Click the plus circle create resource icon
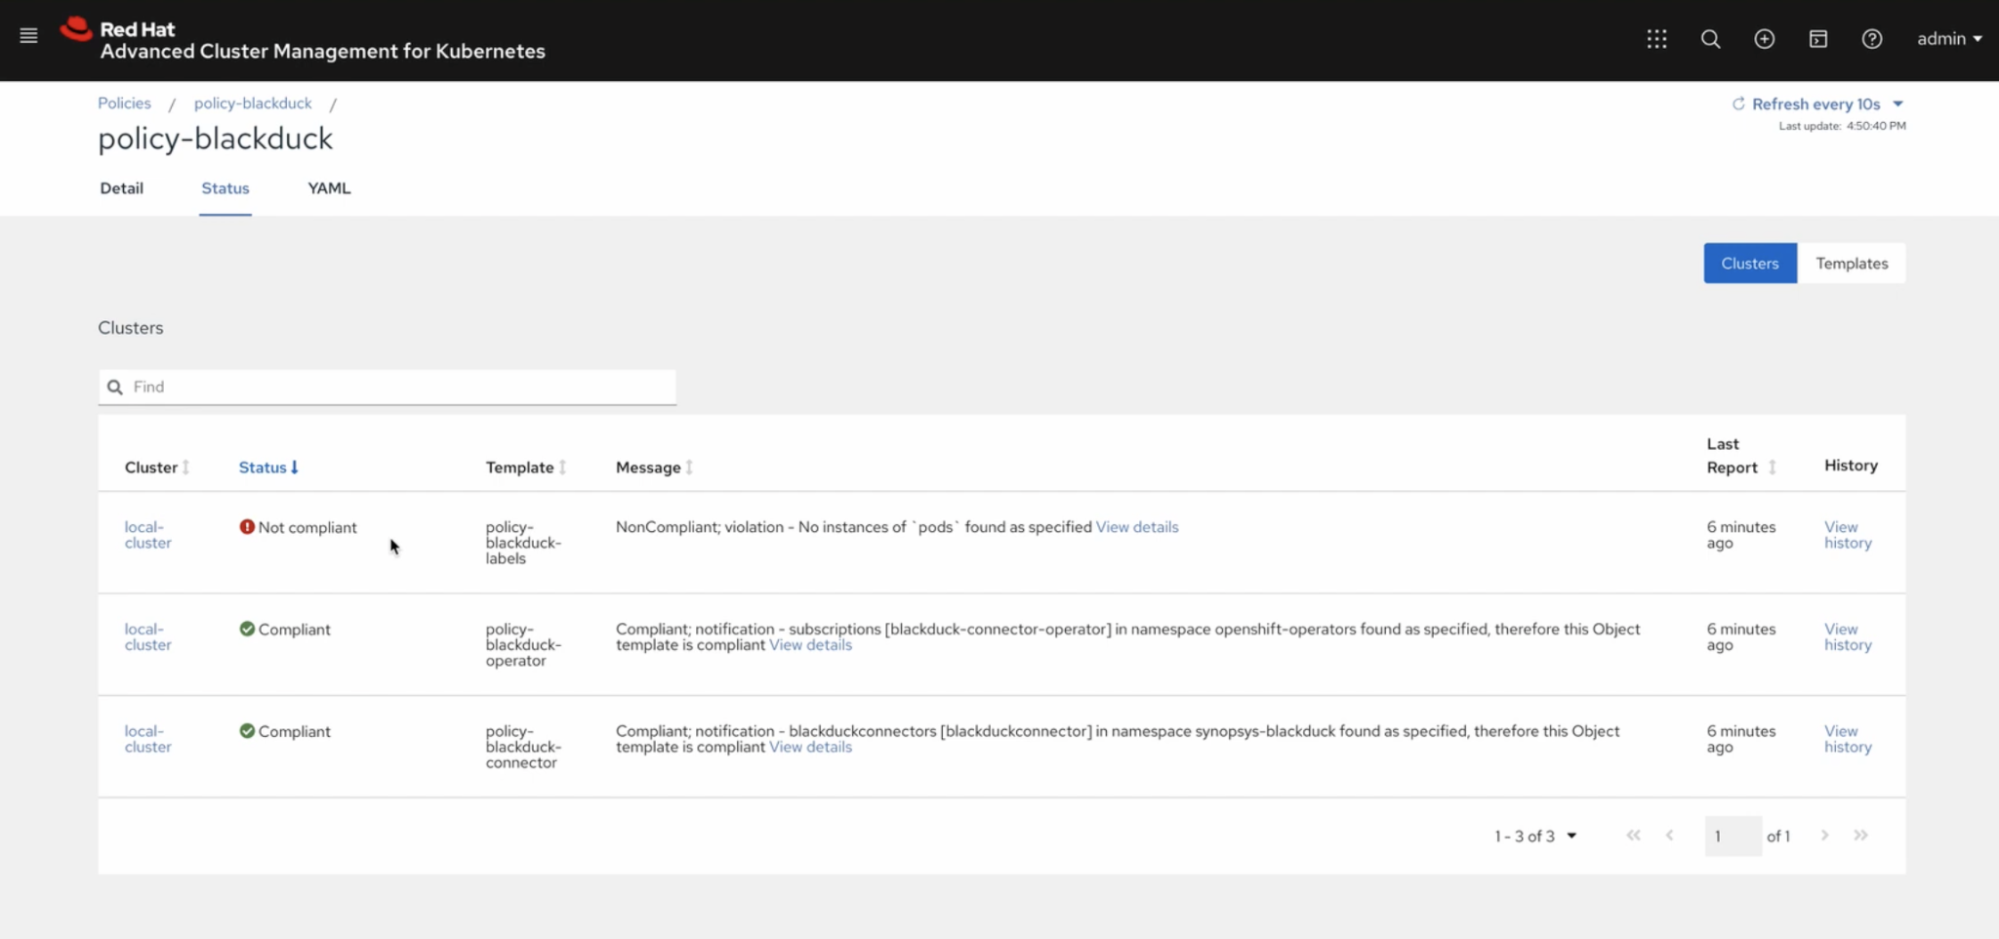The height and width of the screenshot is (939, 1999). click(1764, 39)
